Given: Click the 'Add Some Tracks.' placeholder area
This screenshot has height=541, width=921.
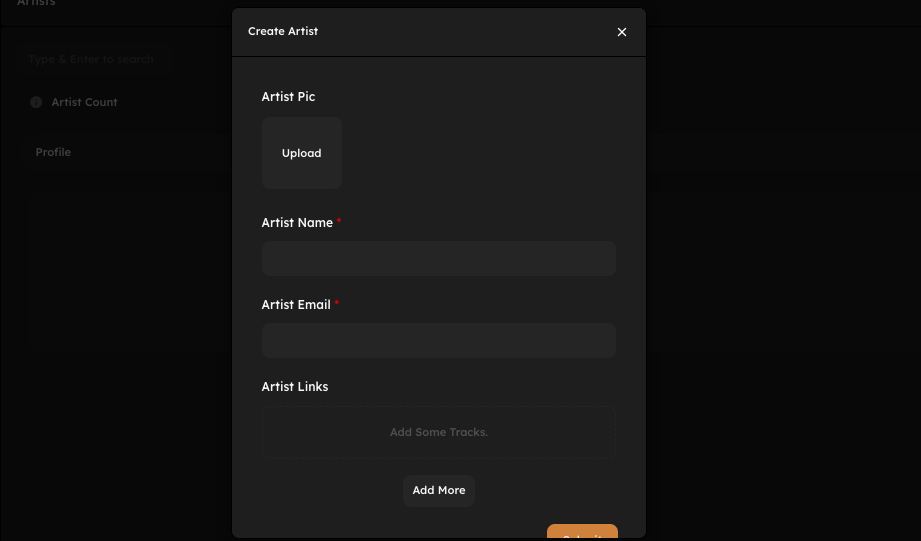Looking at the screenshot, I should 438,432.
